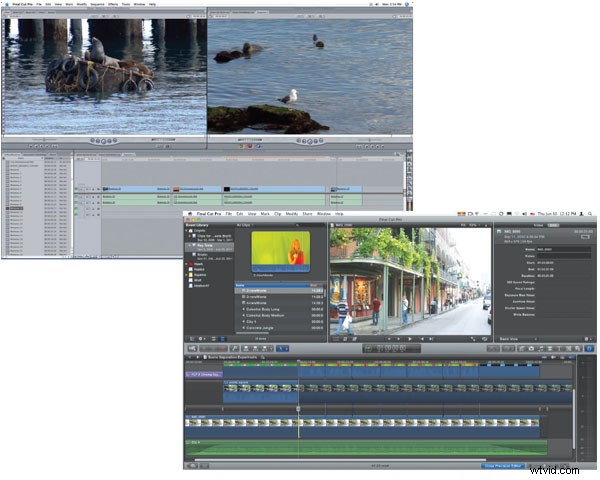
Task: Reject the clip with red X button
Action: point(223,349)
